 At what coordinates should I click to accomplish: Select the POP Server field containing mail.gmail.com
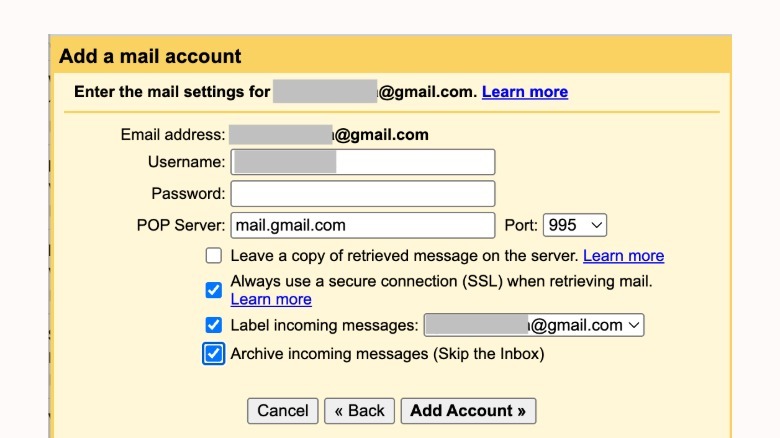coord(363,225)
